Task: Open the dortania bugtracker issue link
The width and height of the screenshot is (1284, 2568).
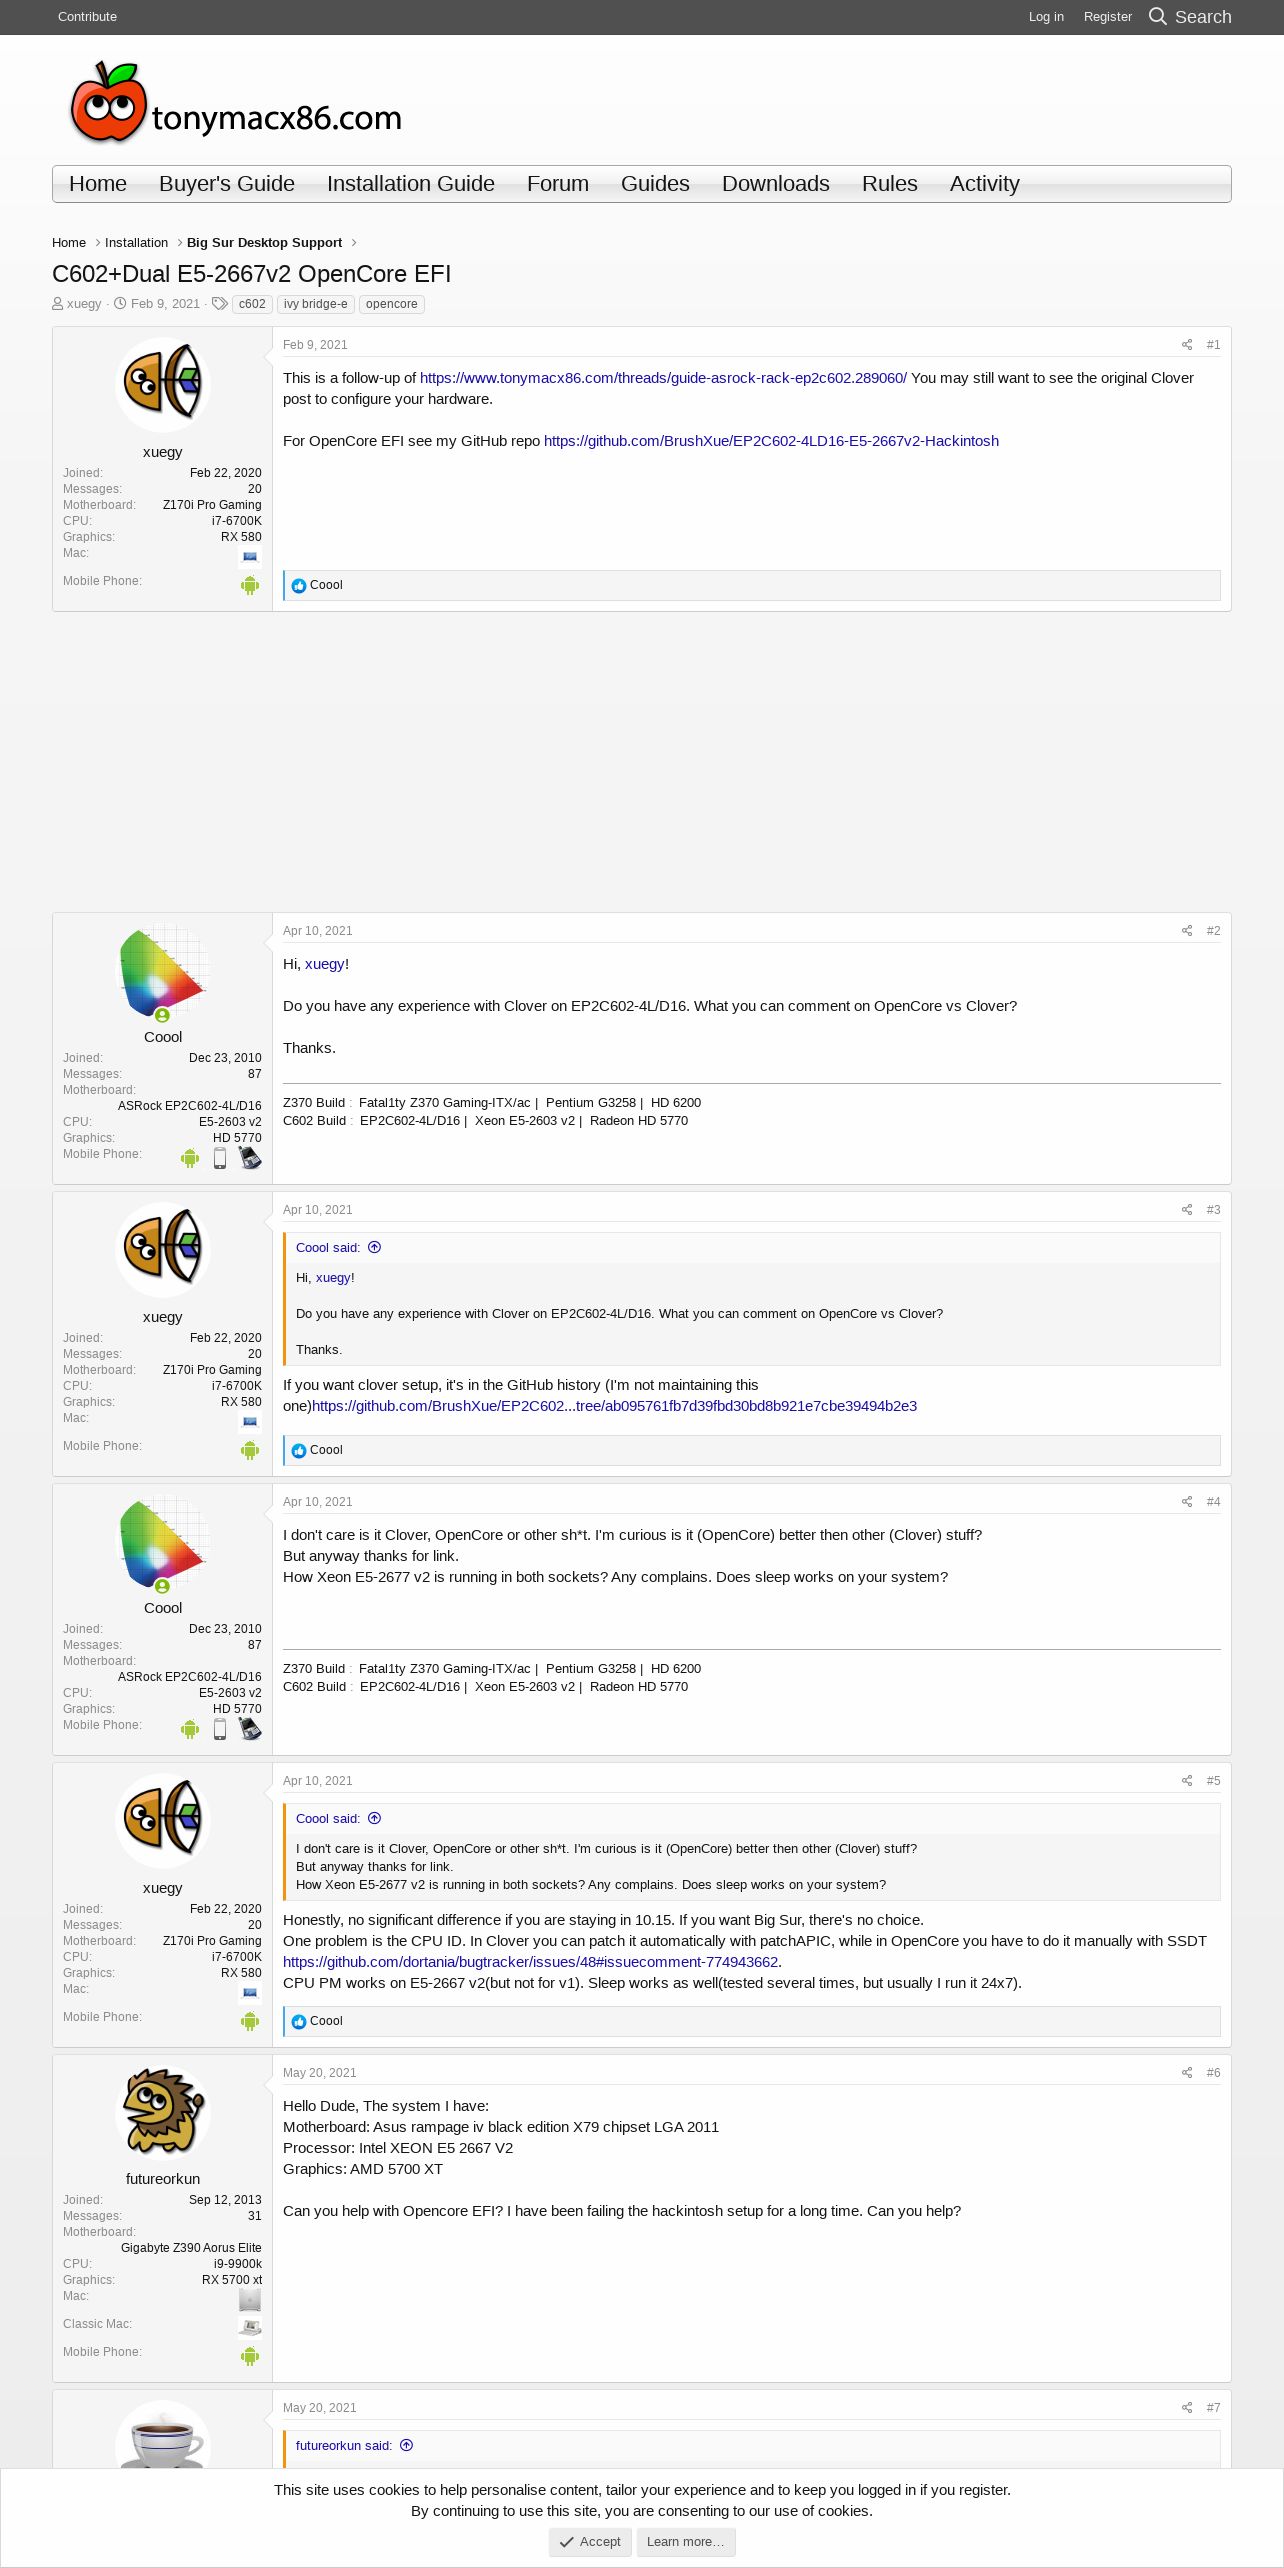Action: click(x=530, y=1962)
